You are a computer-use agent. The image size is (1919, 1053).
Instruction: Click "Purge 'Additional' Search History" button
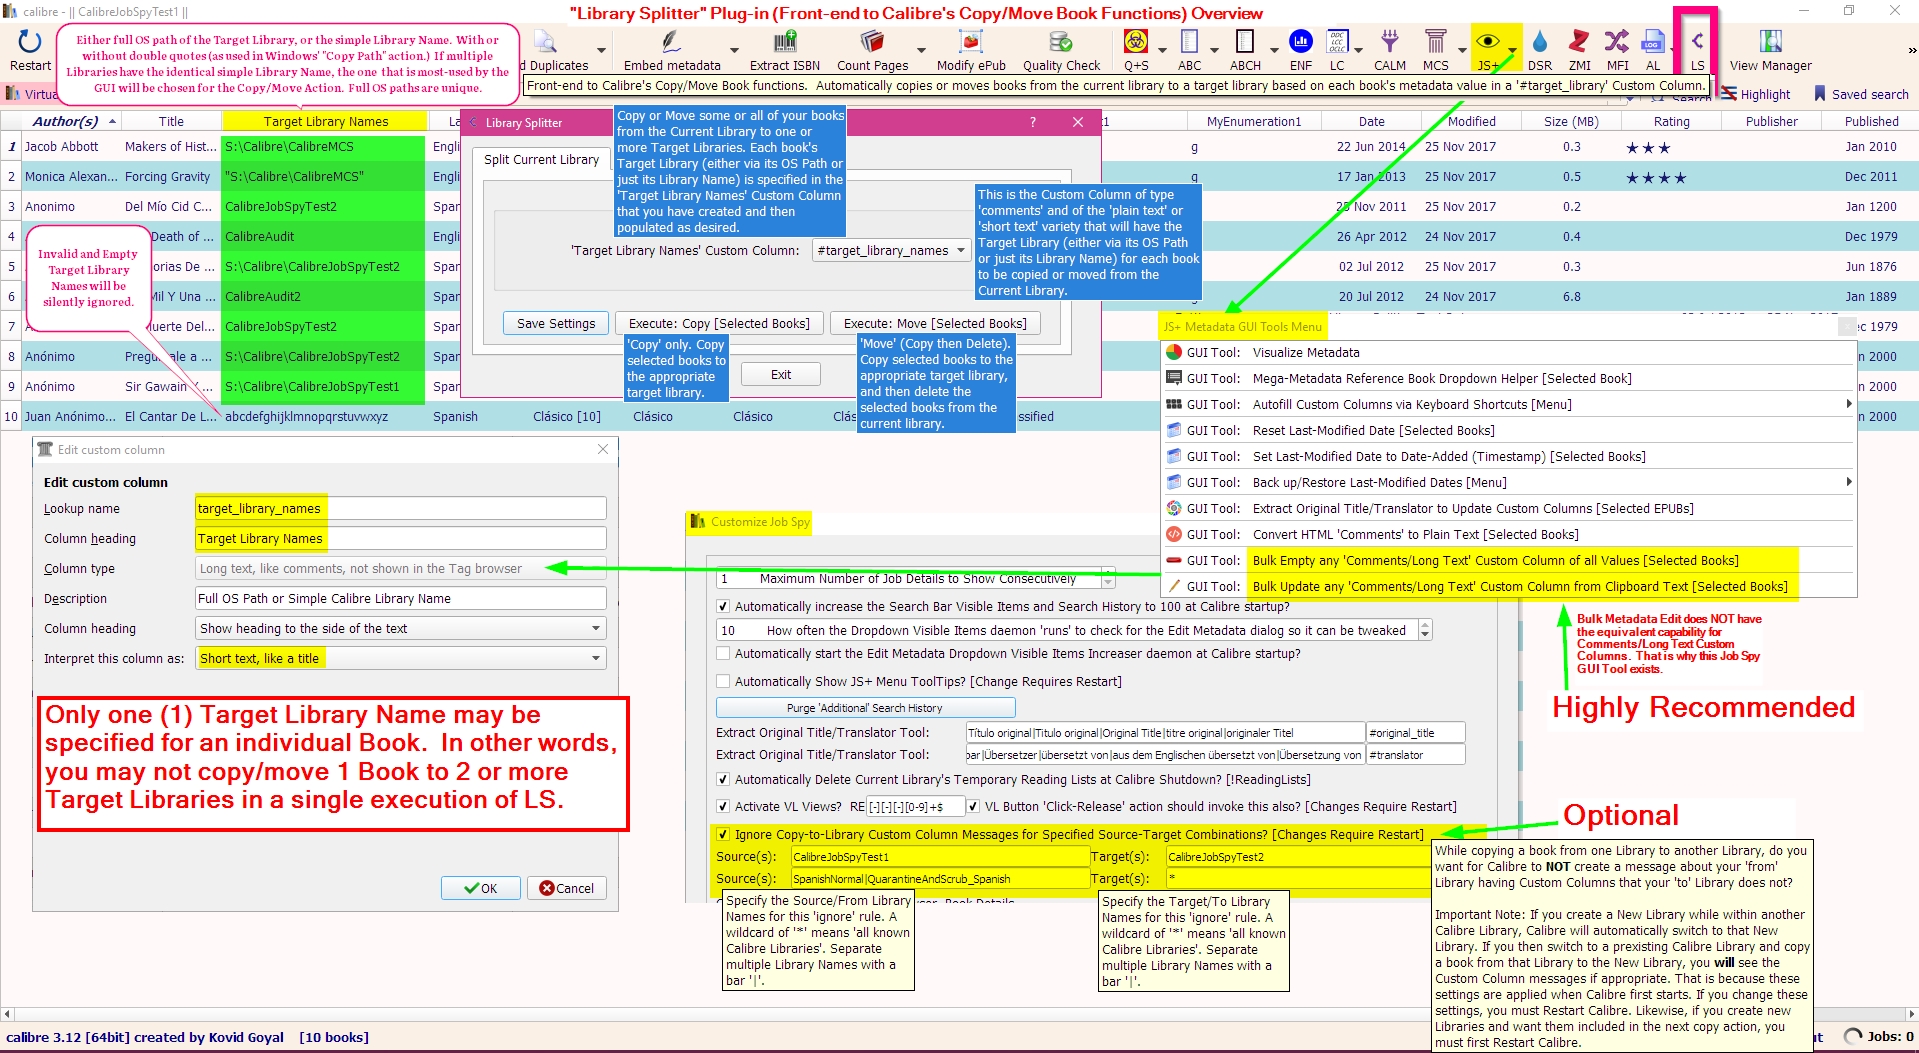[x=865, y=708]
